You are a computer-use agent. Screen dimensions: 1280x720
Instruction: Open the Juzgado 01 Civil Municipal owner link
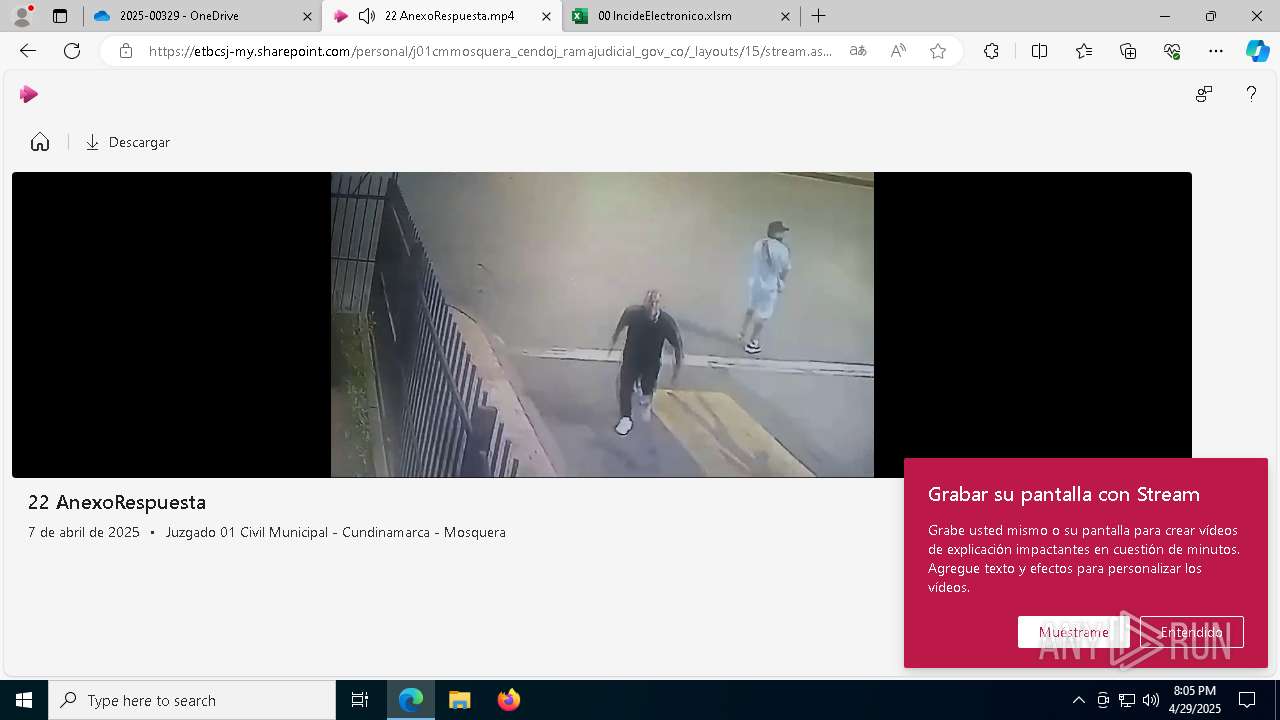click(336, 532)
